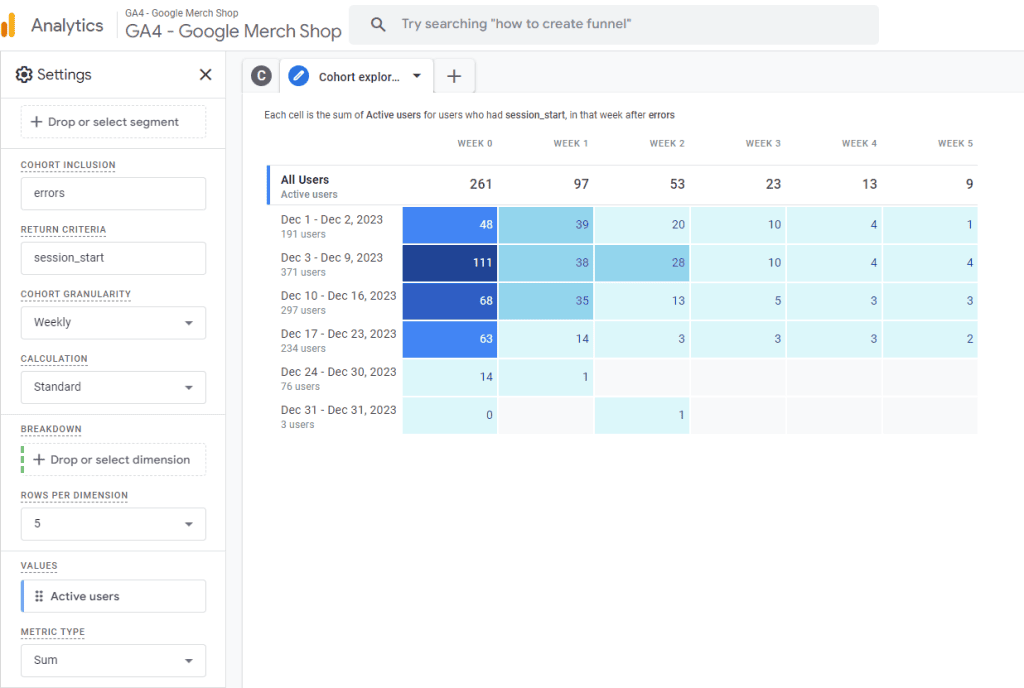Open the Calculation dropdown showing Standard
1024x688 pixels.
click(113, 386)
